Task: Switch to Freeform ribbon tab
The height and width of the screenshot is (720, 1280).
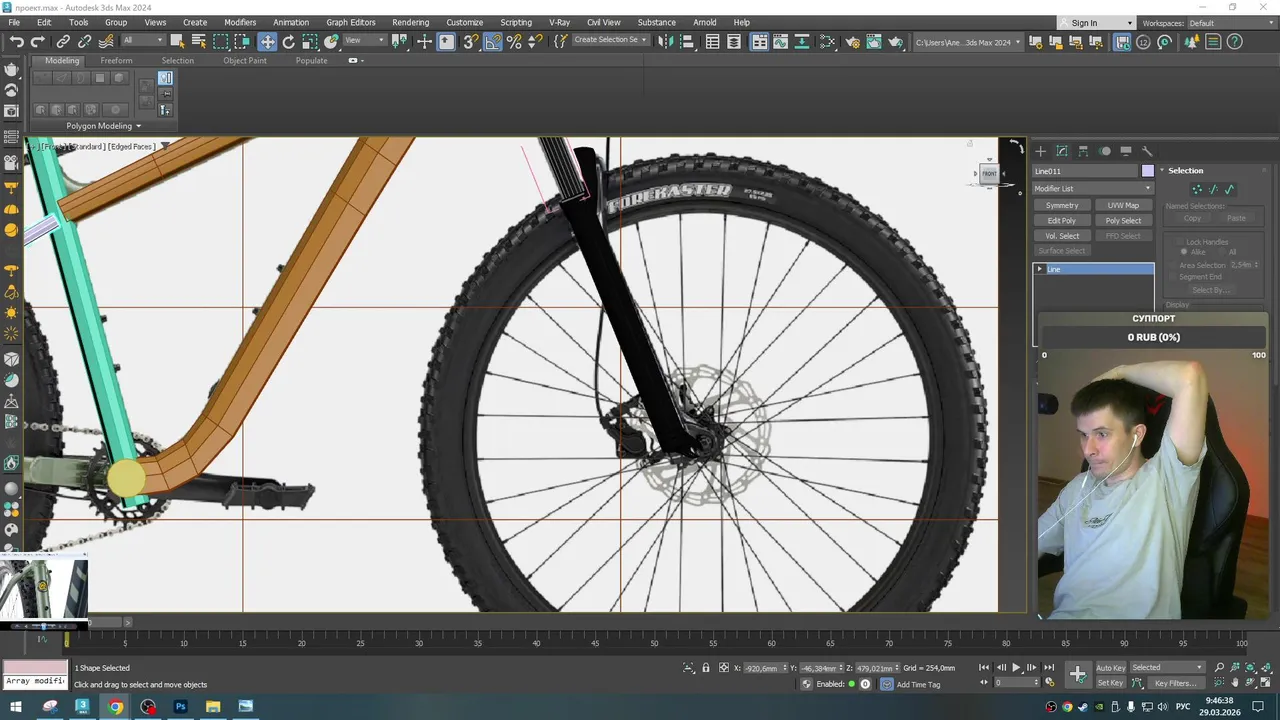Action: [116, 60]
